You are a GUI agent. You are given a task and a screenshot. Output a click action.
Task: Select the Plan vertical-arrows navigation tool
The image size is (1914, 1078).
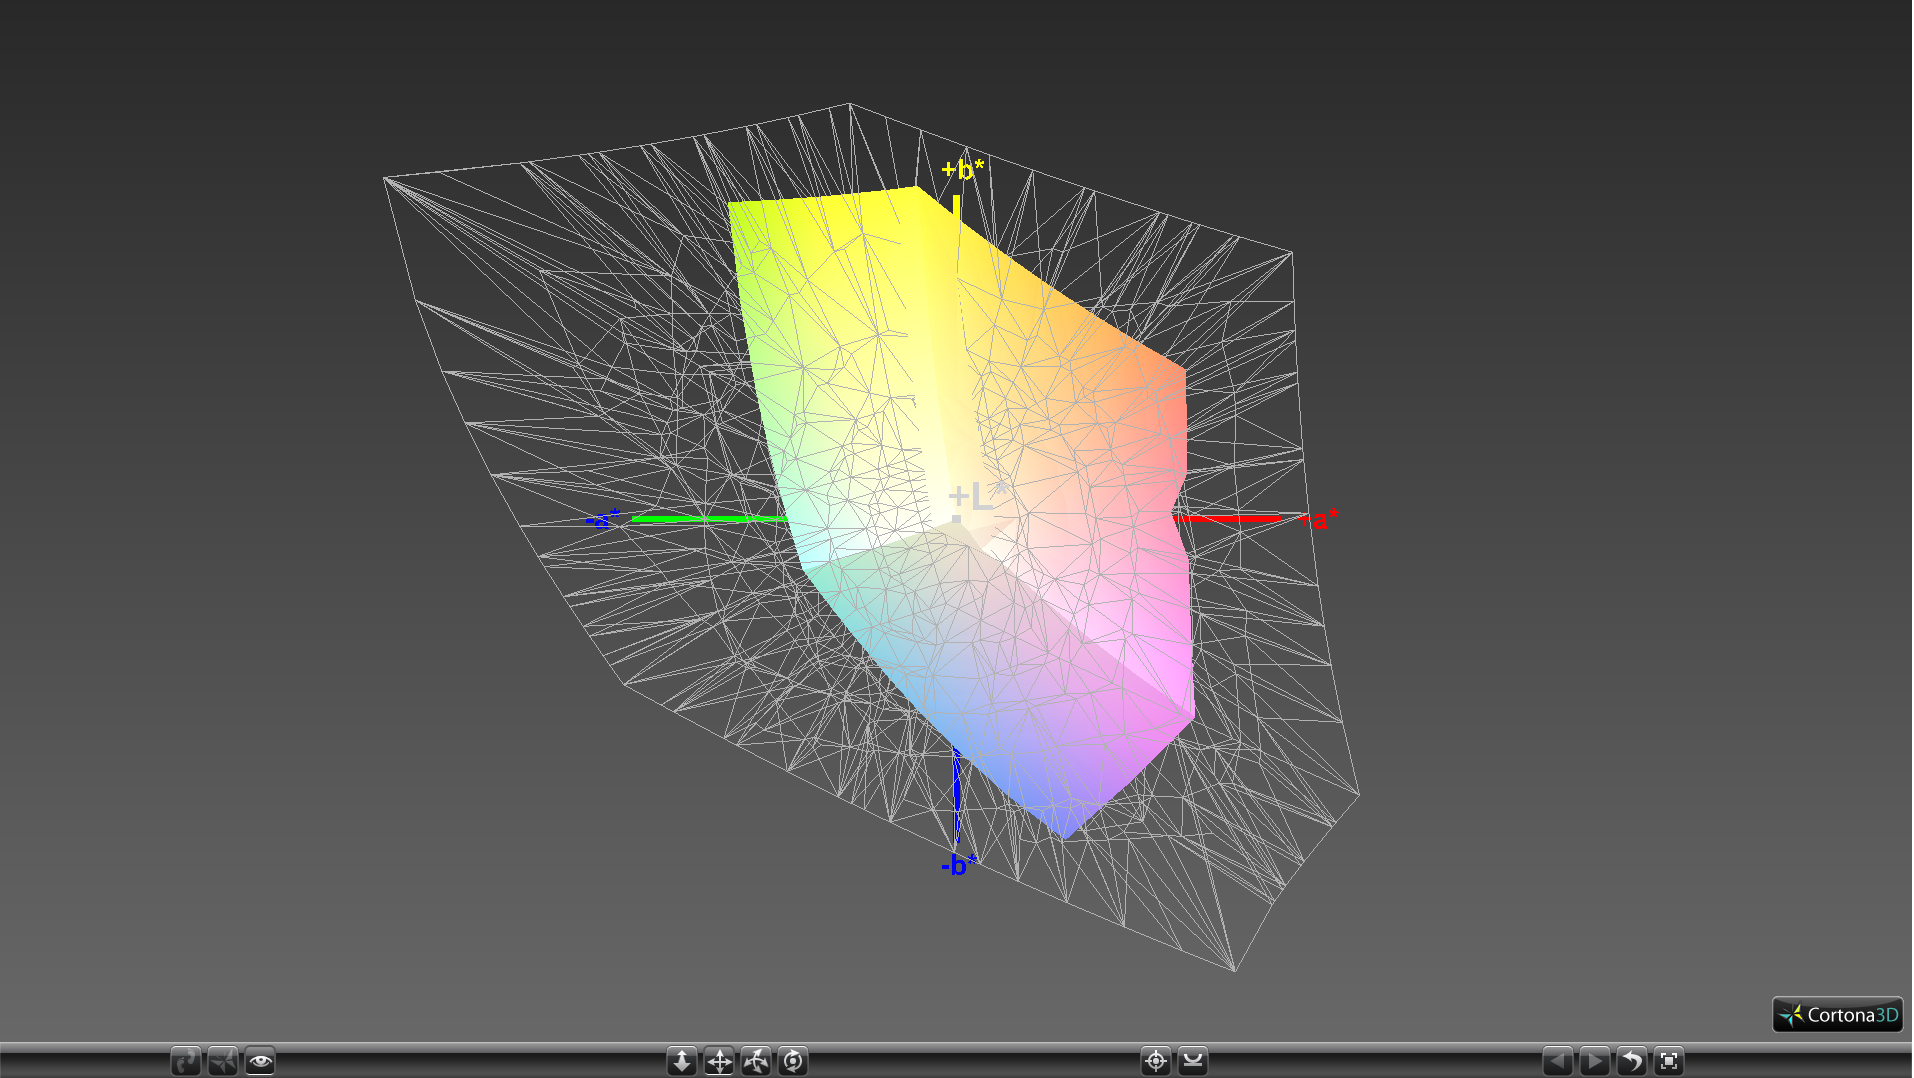point(682,1061)
